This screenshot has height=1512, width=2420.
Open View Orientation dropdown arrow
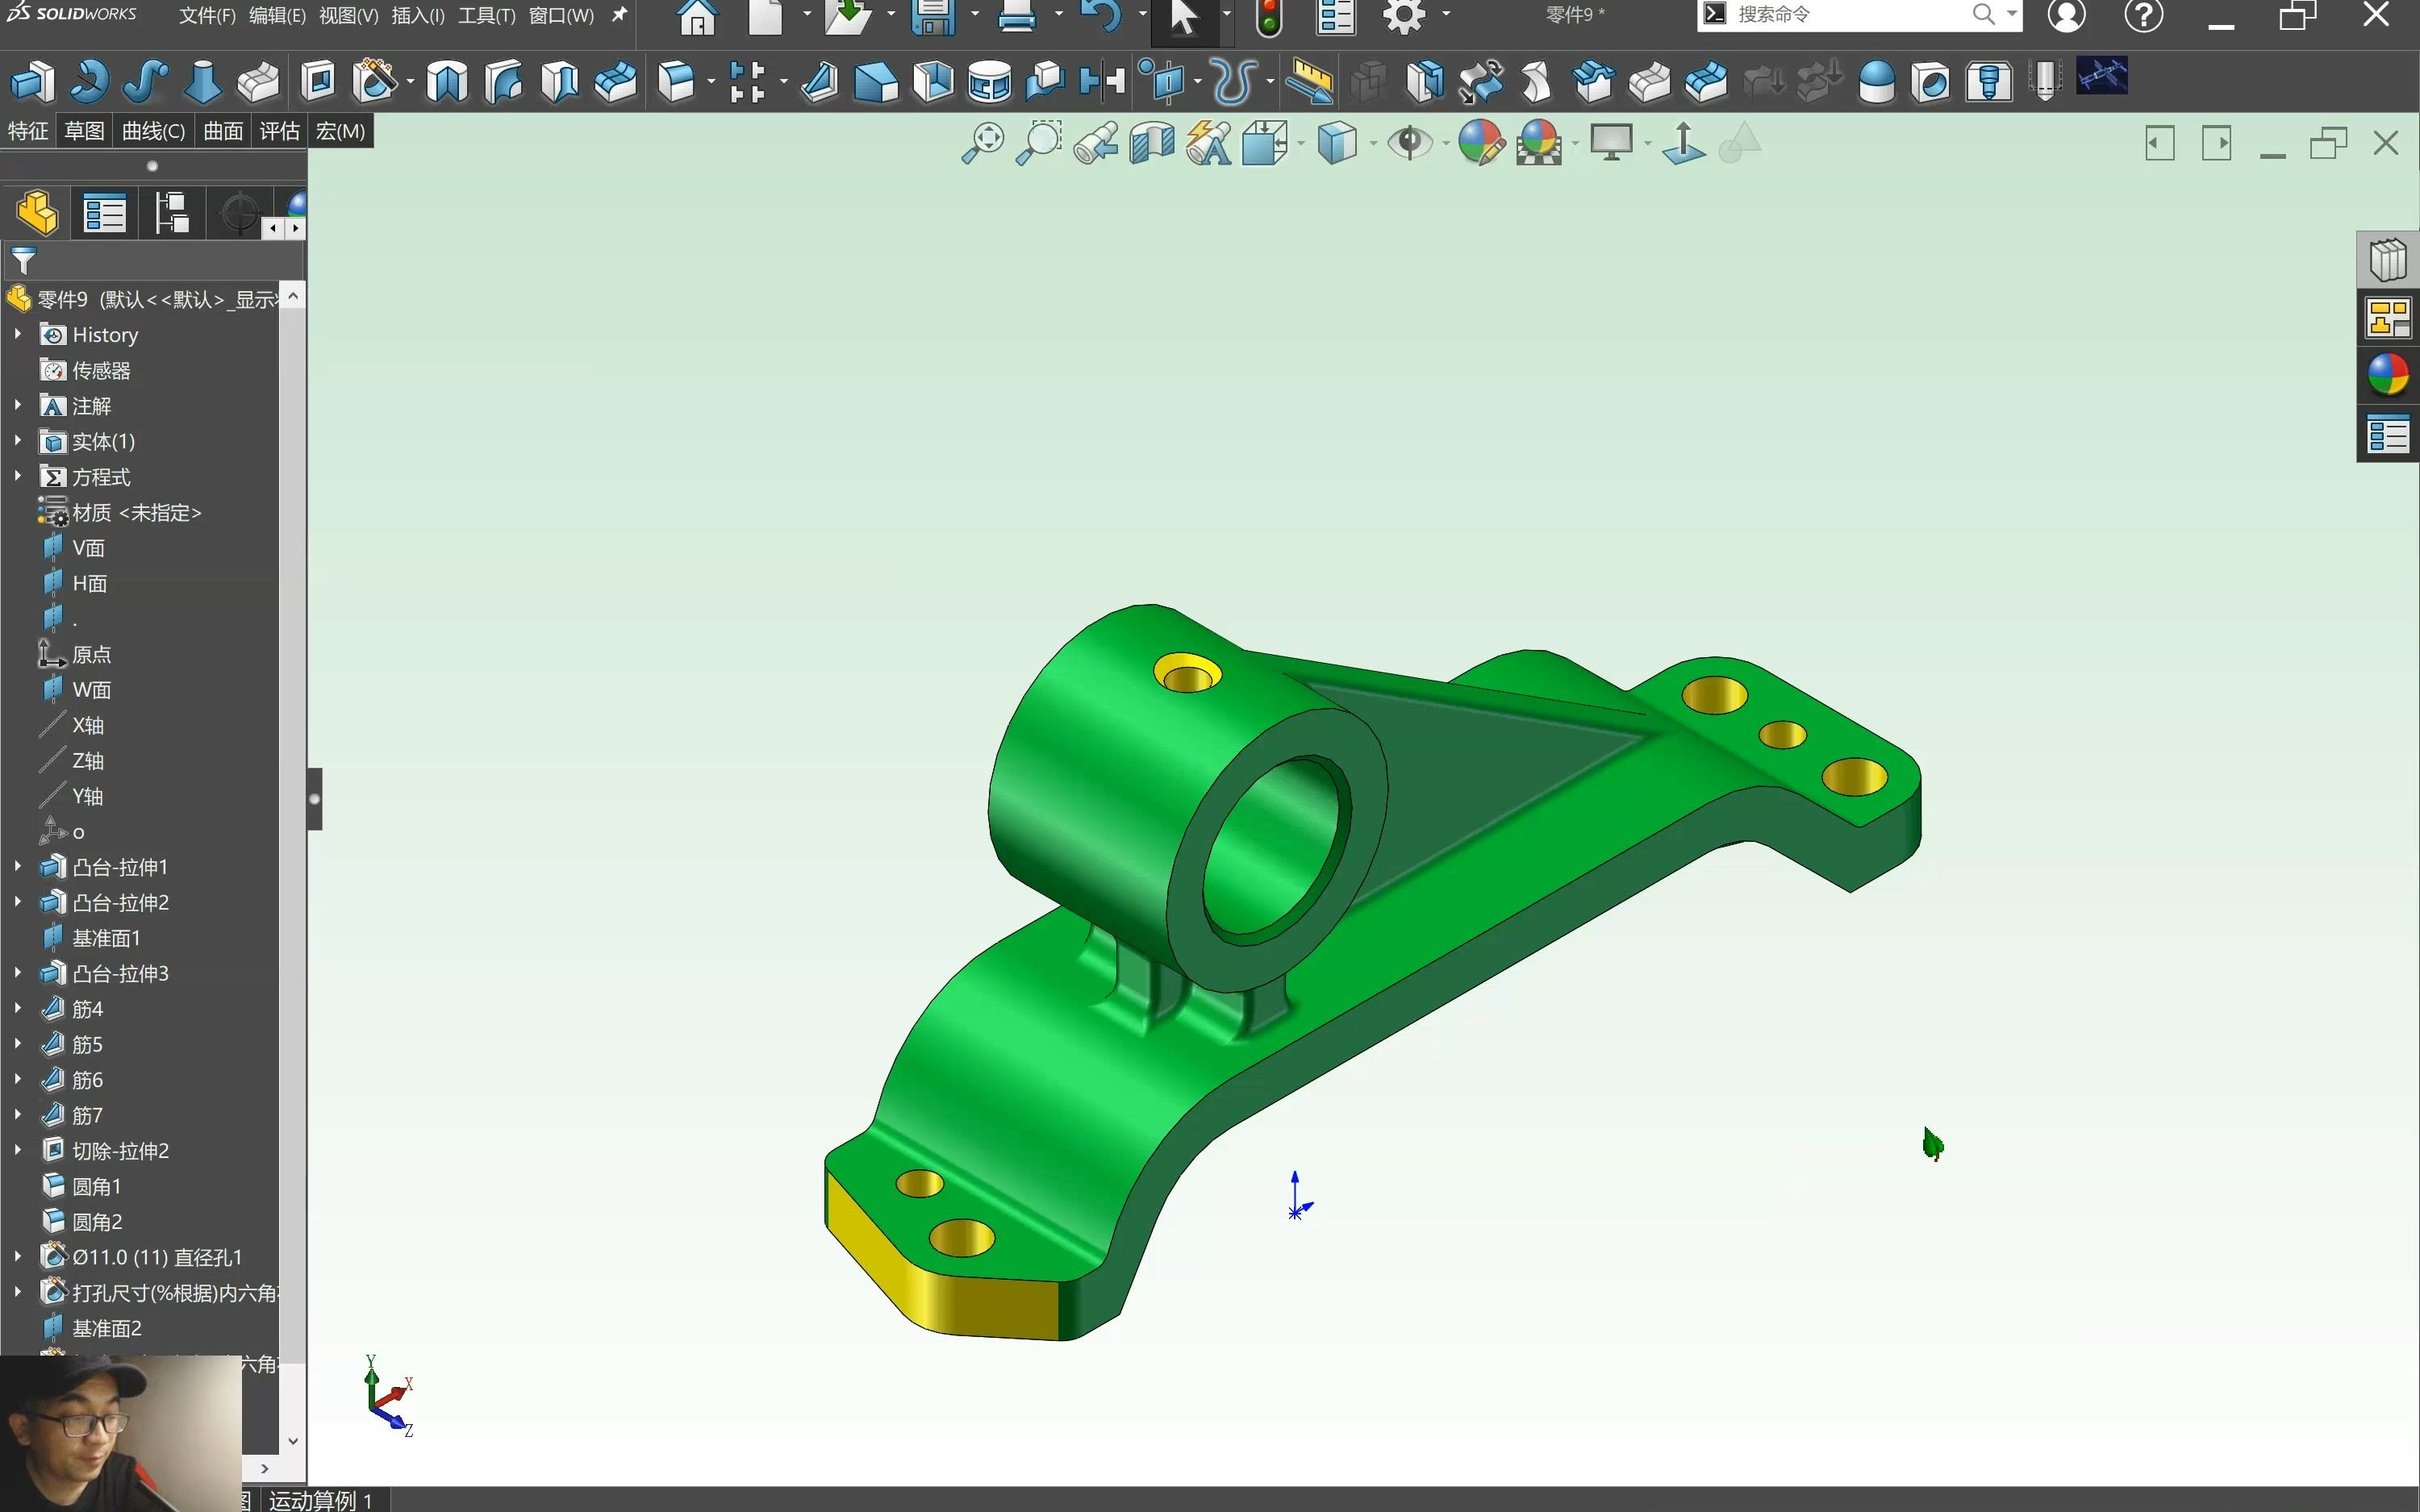[x=1301, y=144]
